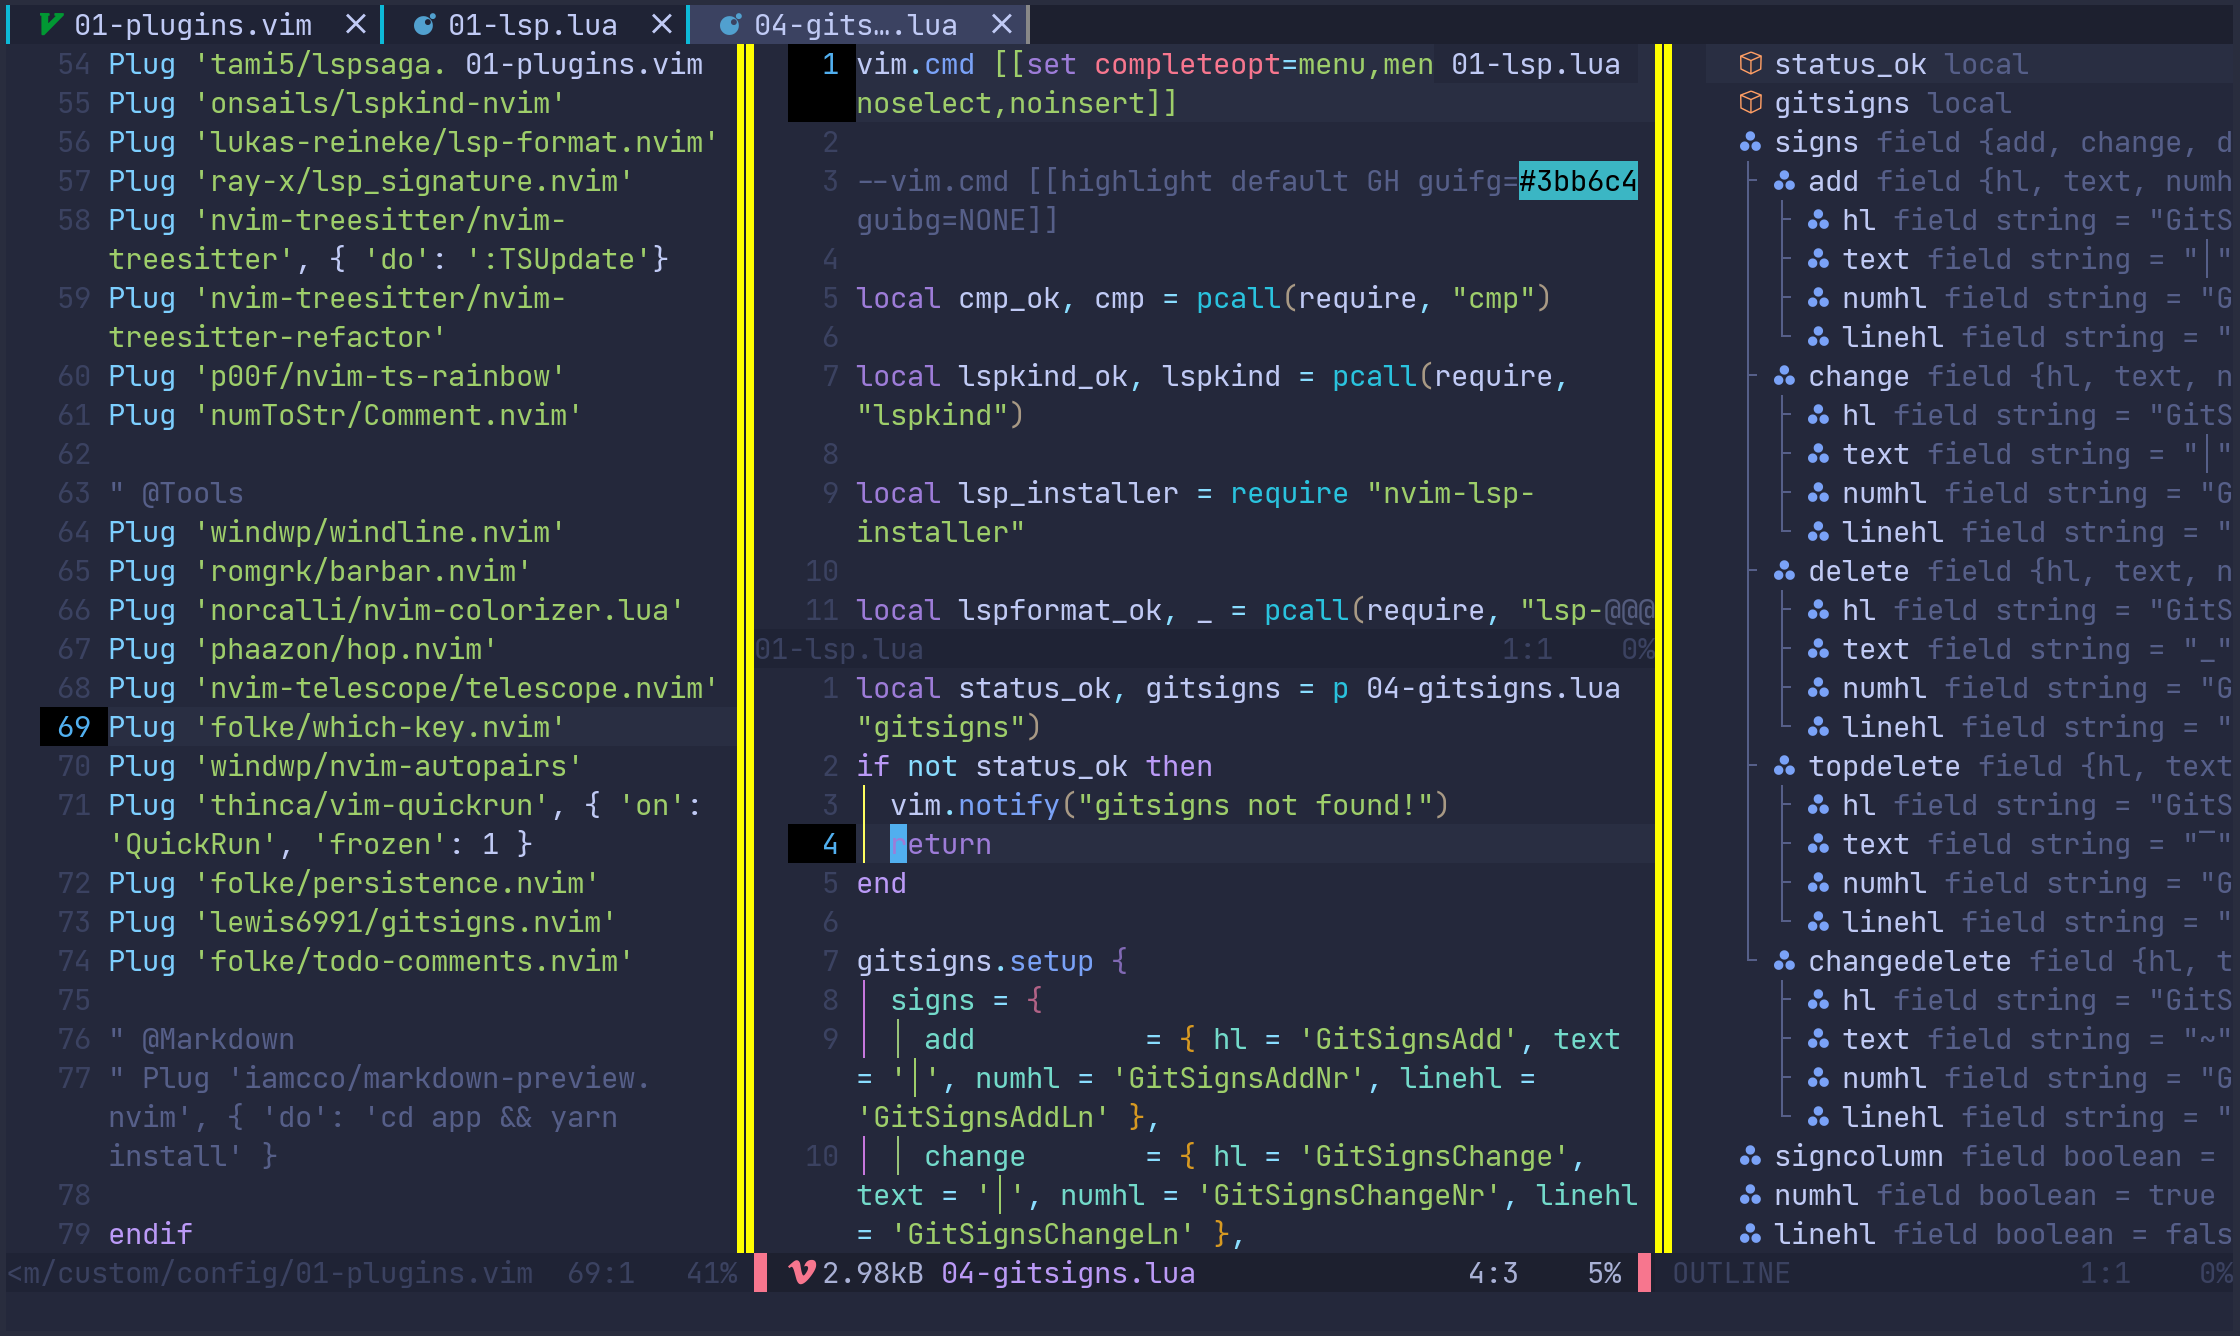Screen dimensions: 2240x1336
Task: Click the hl field icon under the add node
Action: (x=1818, y=220)
